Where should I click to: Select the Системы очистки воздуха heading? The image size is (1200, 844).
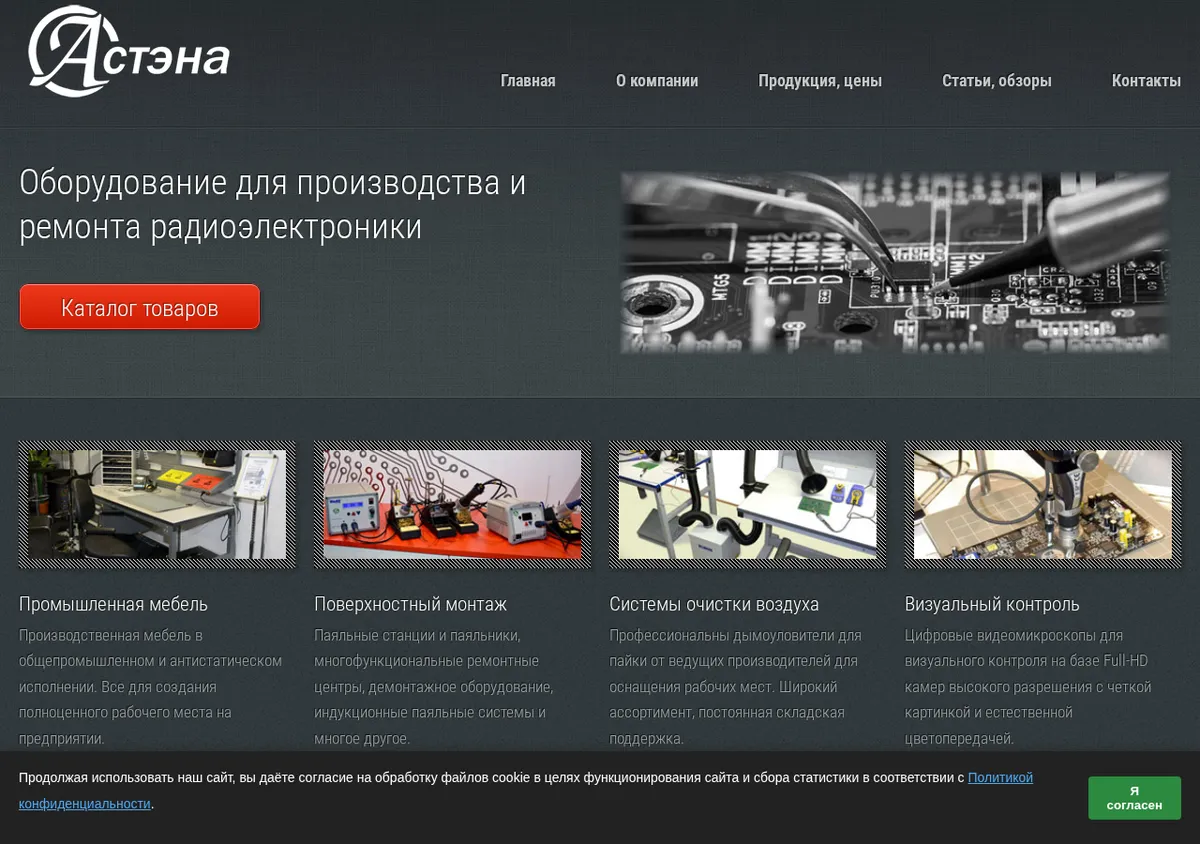(714, 604)
